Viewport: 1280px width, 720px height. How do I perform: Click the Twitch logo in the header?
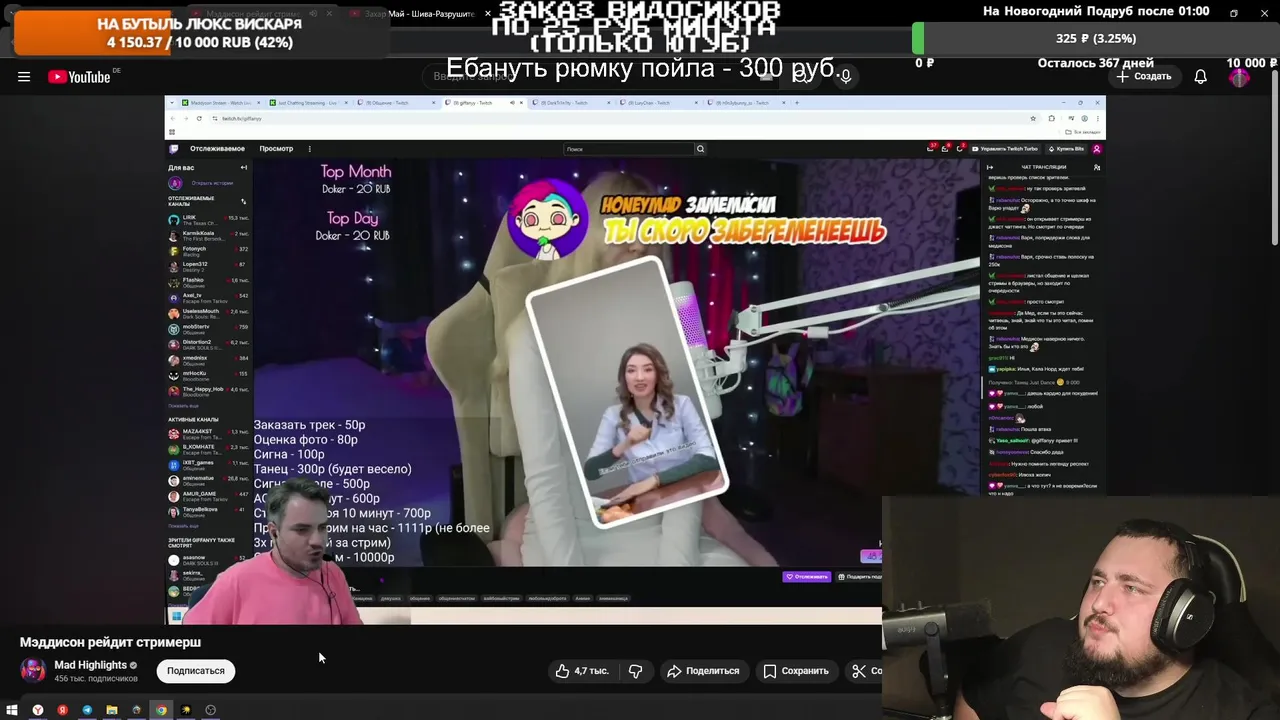pos(174,149)
